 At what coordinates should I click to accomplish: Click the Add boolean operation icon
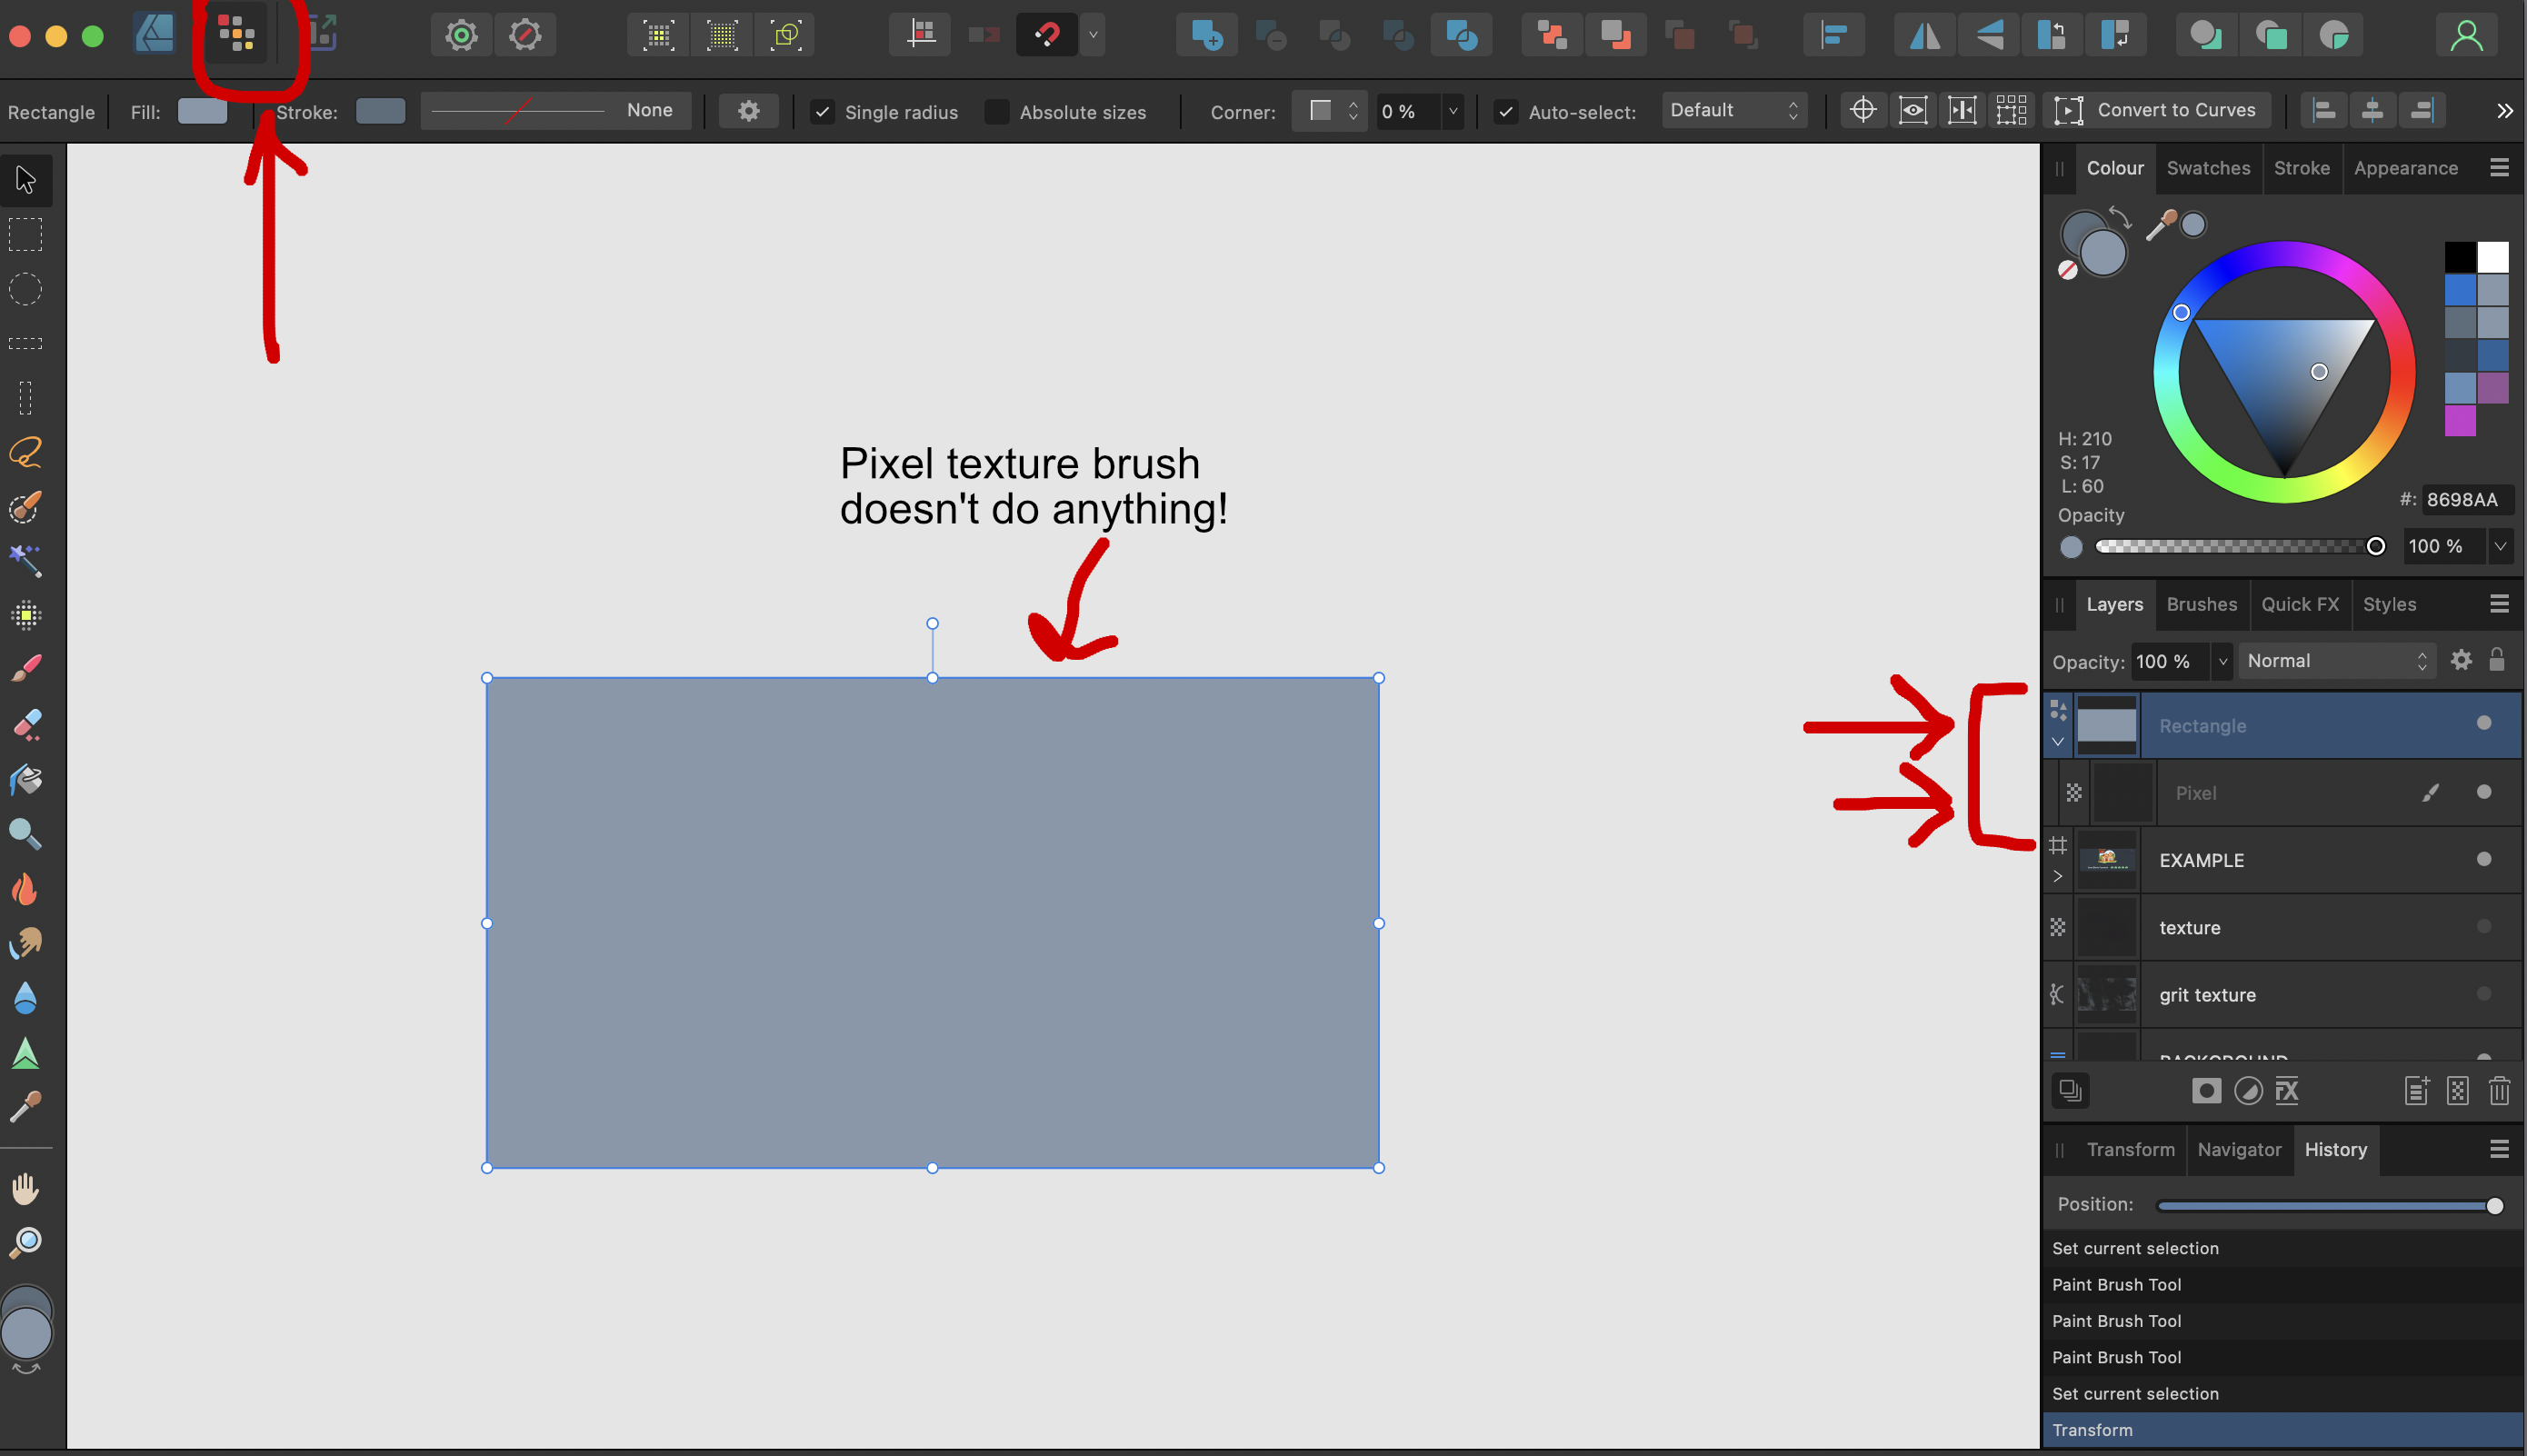[x=1207, y=36]
